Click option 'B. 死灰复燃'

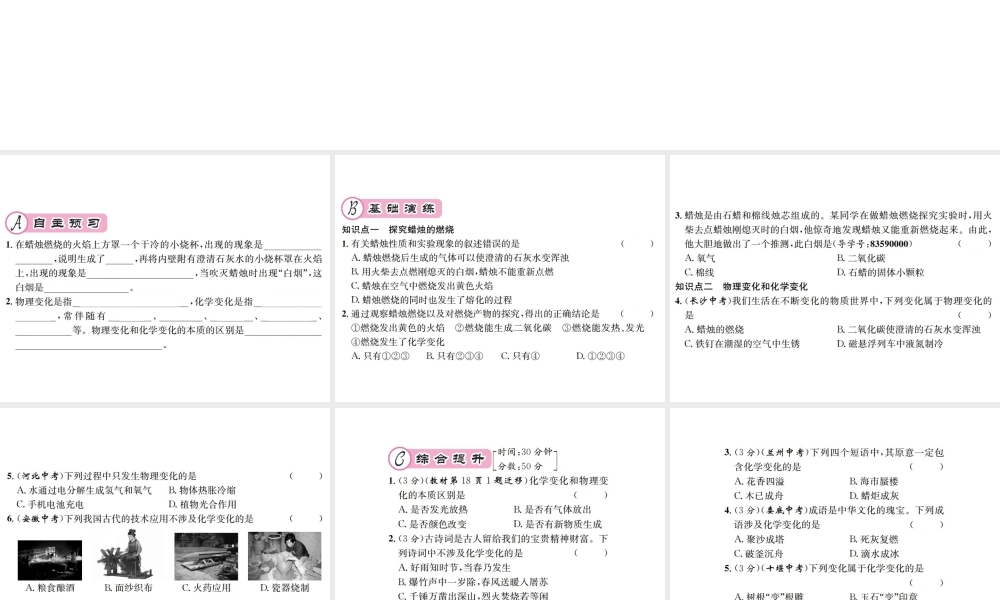pyautogui.click(x=874, y=539)
